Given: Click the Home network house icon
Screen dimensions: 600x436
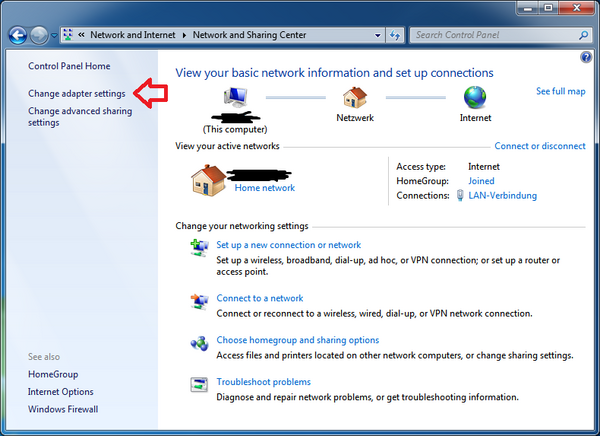Looking at the screenshot, I should coord(209,181).
